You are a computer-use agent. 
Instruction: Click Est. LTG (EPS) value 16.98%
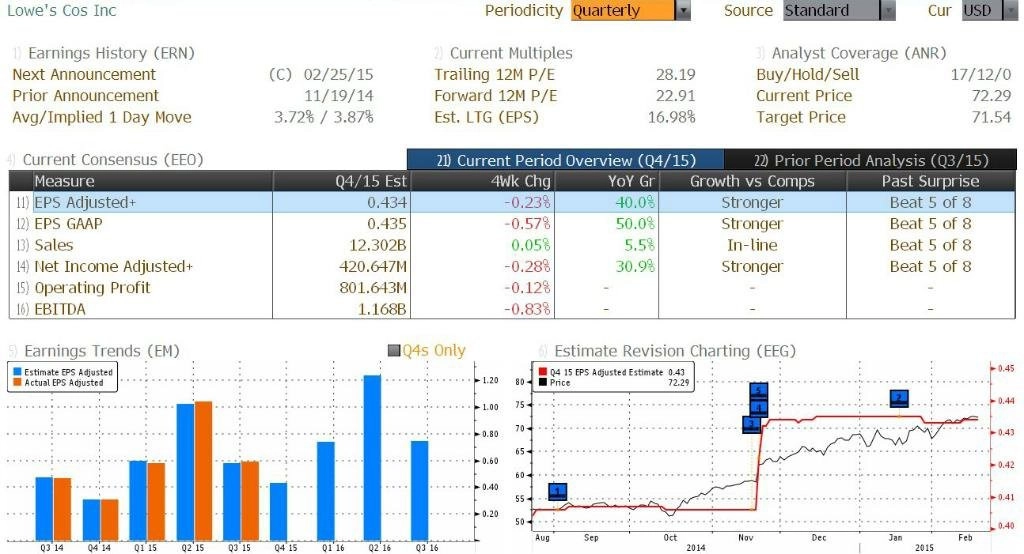click(x=671, y=117)
